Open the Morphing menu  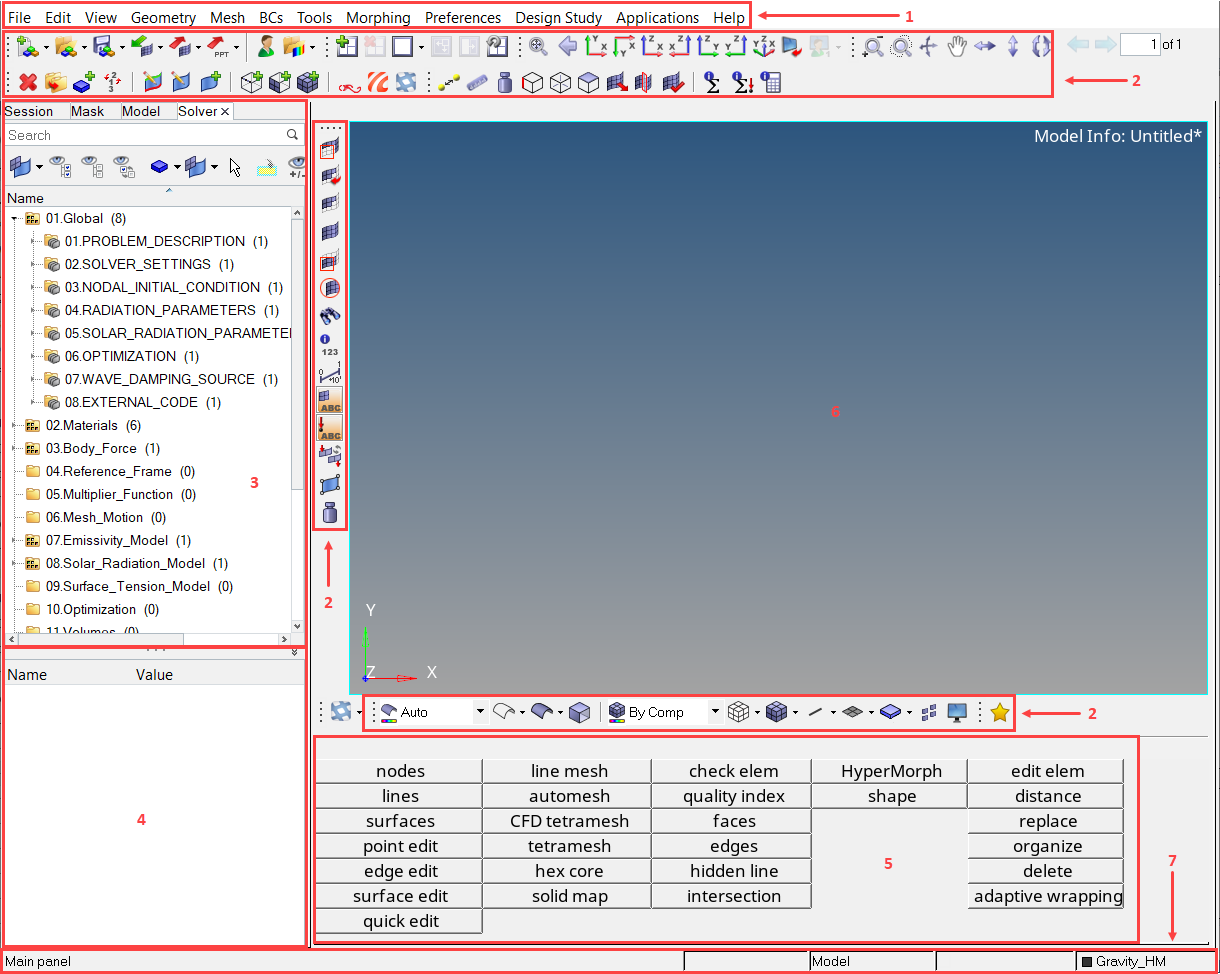378,17
